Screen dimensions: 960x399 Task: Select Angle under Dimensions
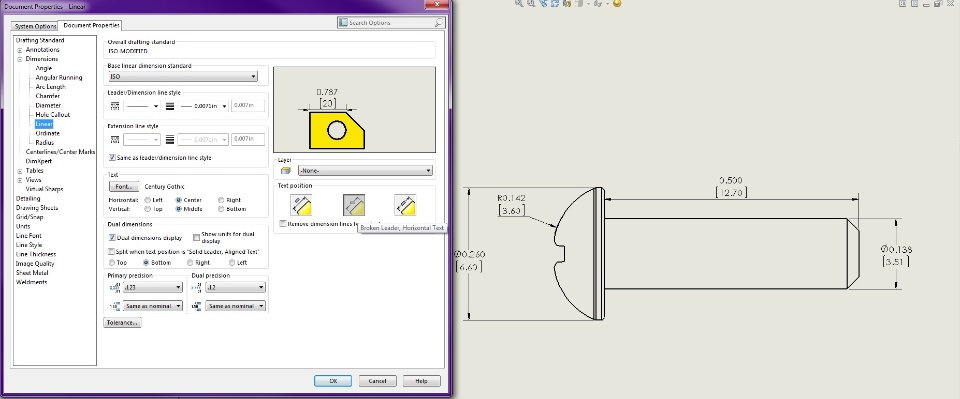coord(43,69)
